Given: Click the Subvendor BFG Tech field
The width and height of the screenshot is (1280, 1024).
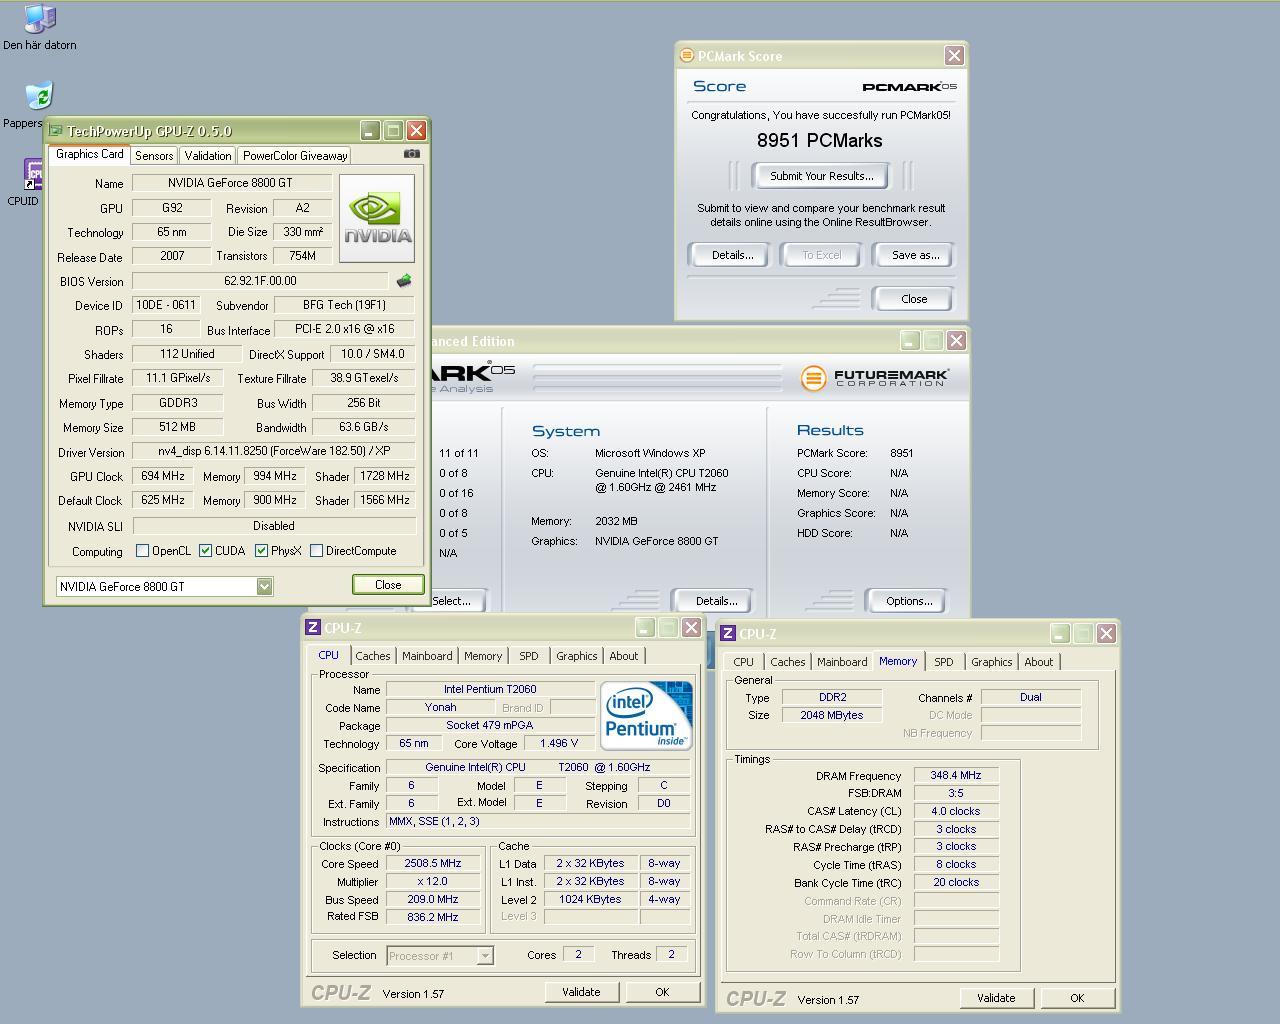Looking at the screenshot, I should click(344, 305).
